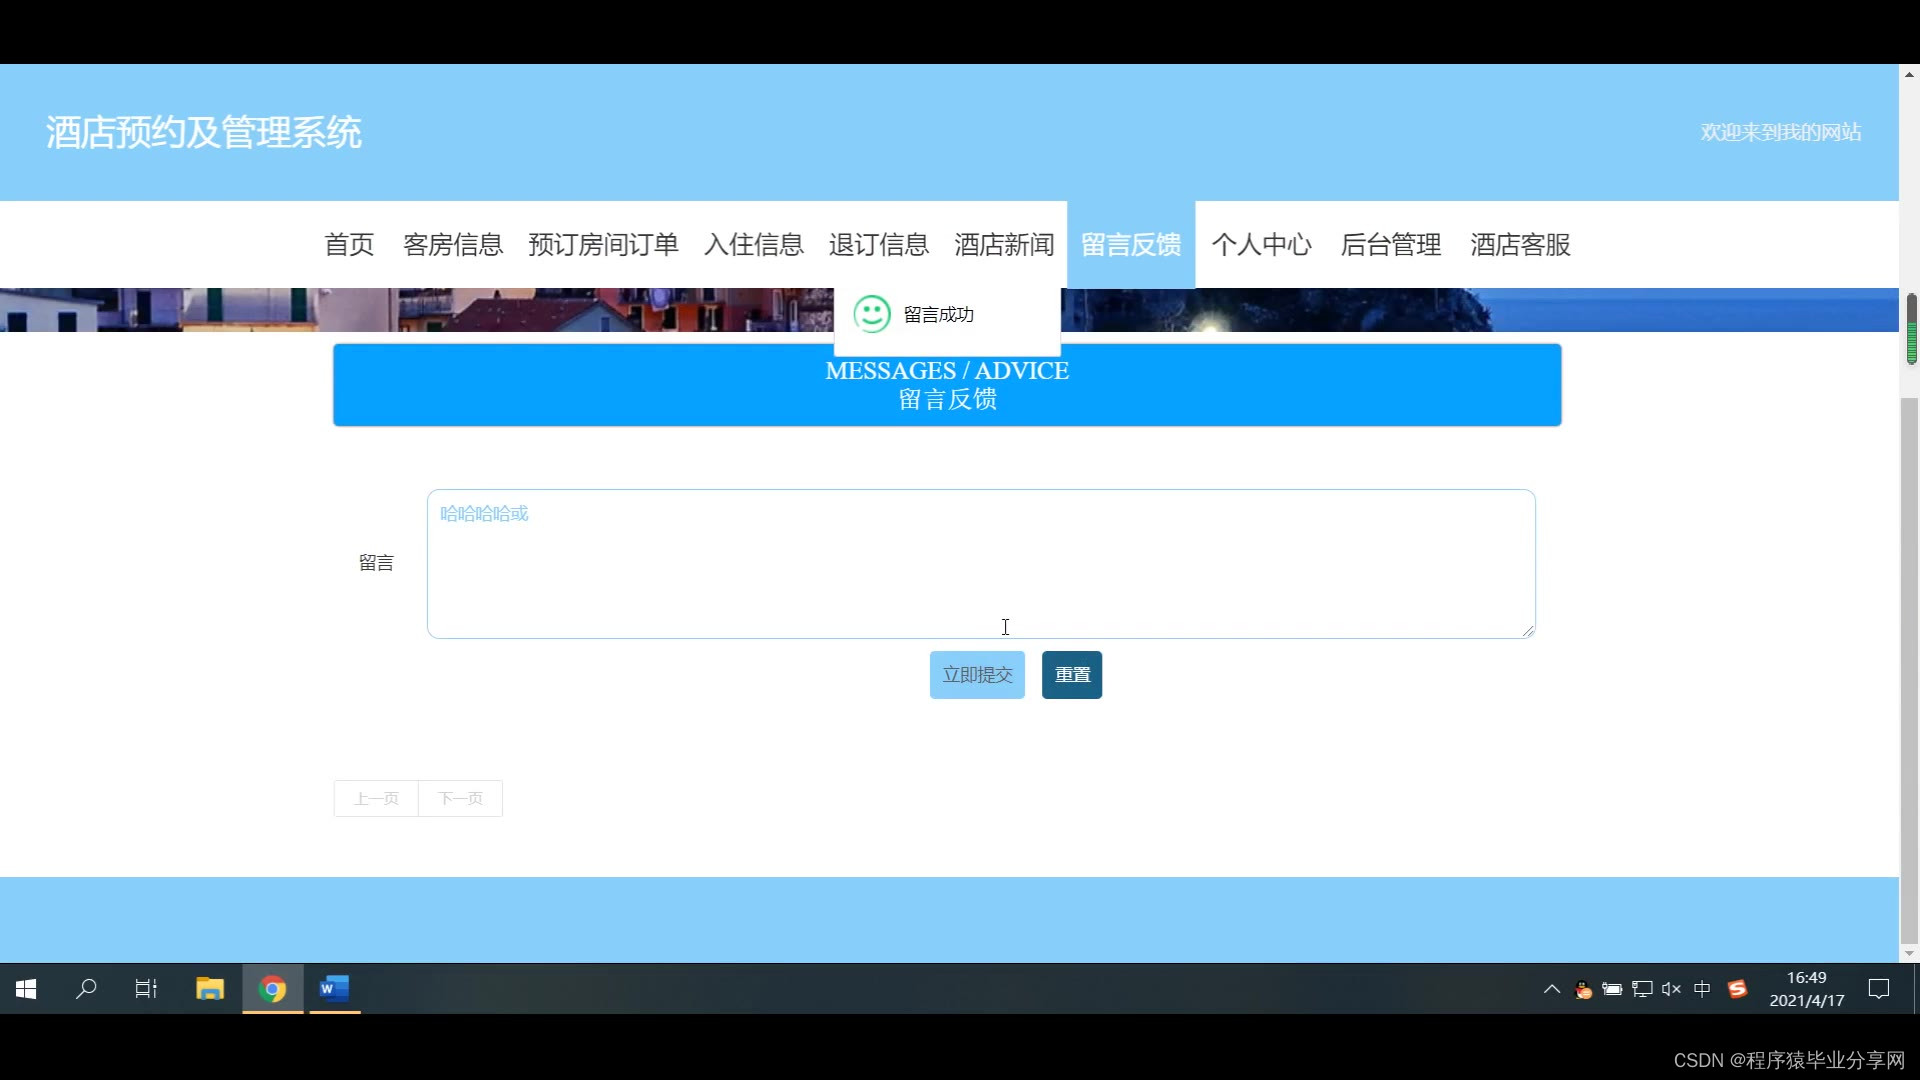Click 立即提交 submit button
The width and height of the screenshot is (1920, 1080).
click(x=977, y=675)
